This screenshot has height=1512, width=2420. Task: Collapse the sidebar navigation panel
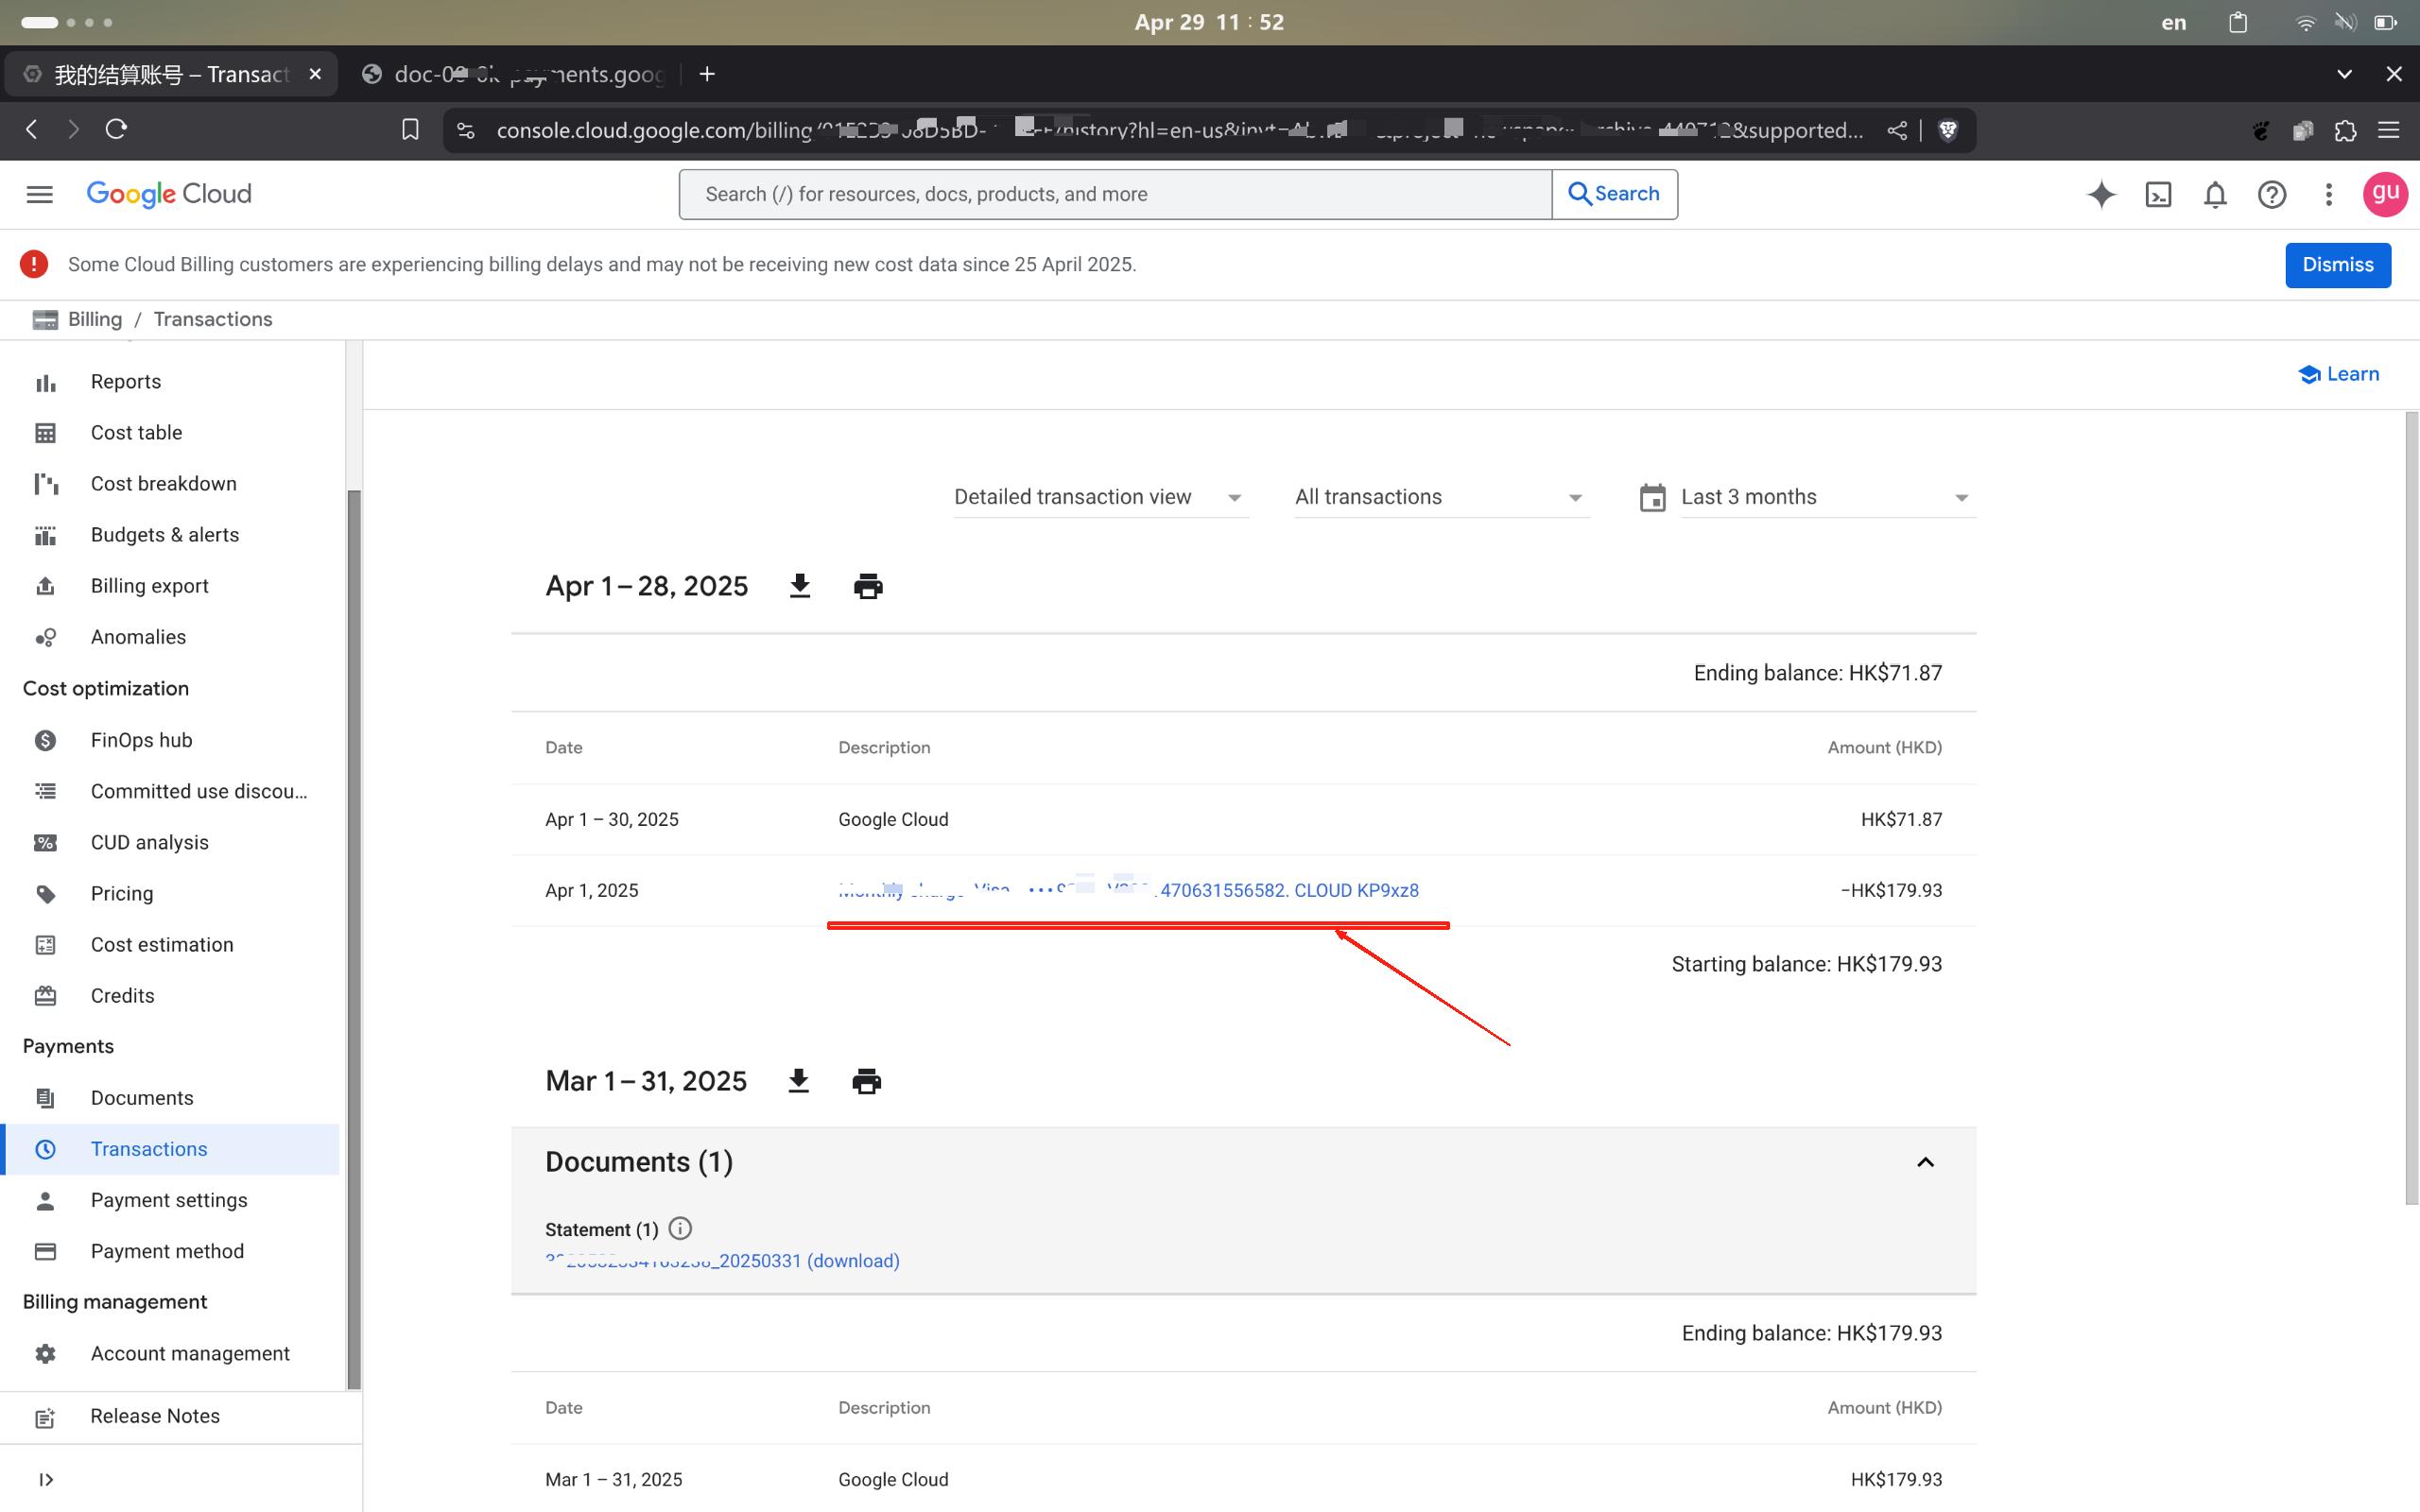[46, 1479]
